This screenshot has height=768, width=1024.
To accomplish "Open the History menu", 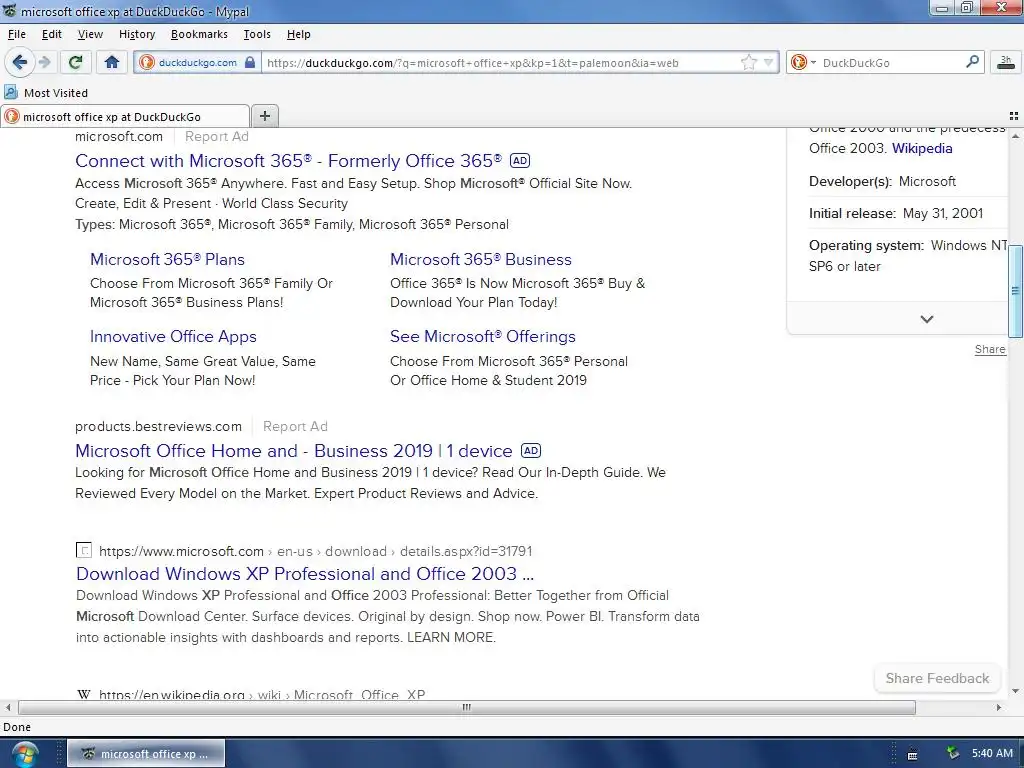I will tap(136, 34).
